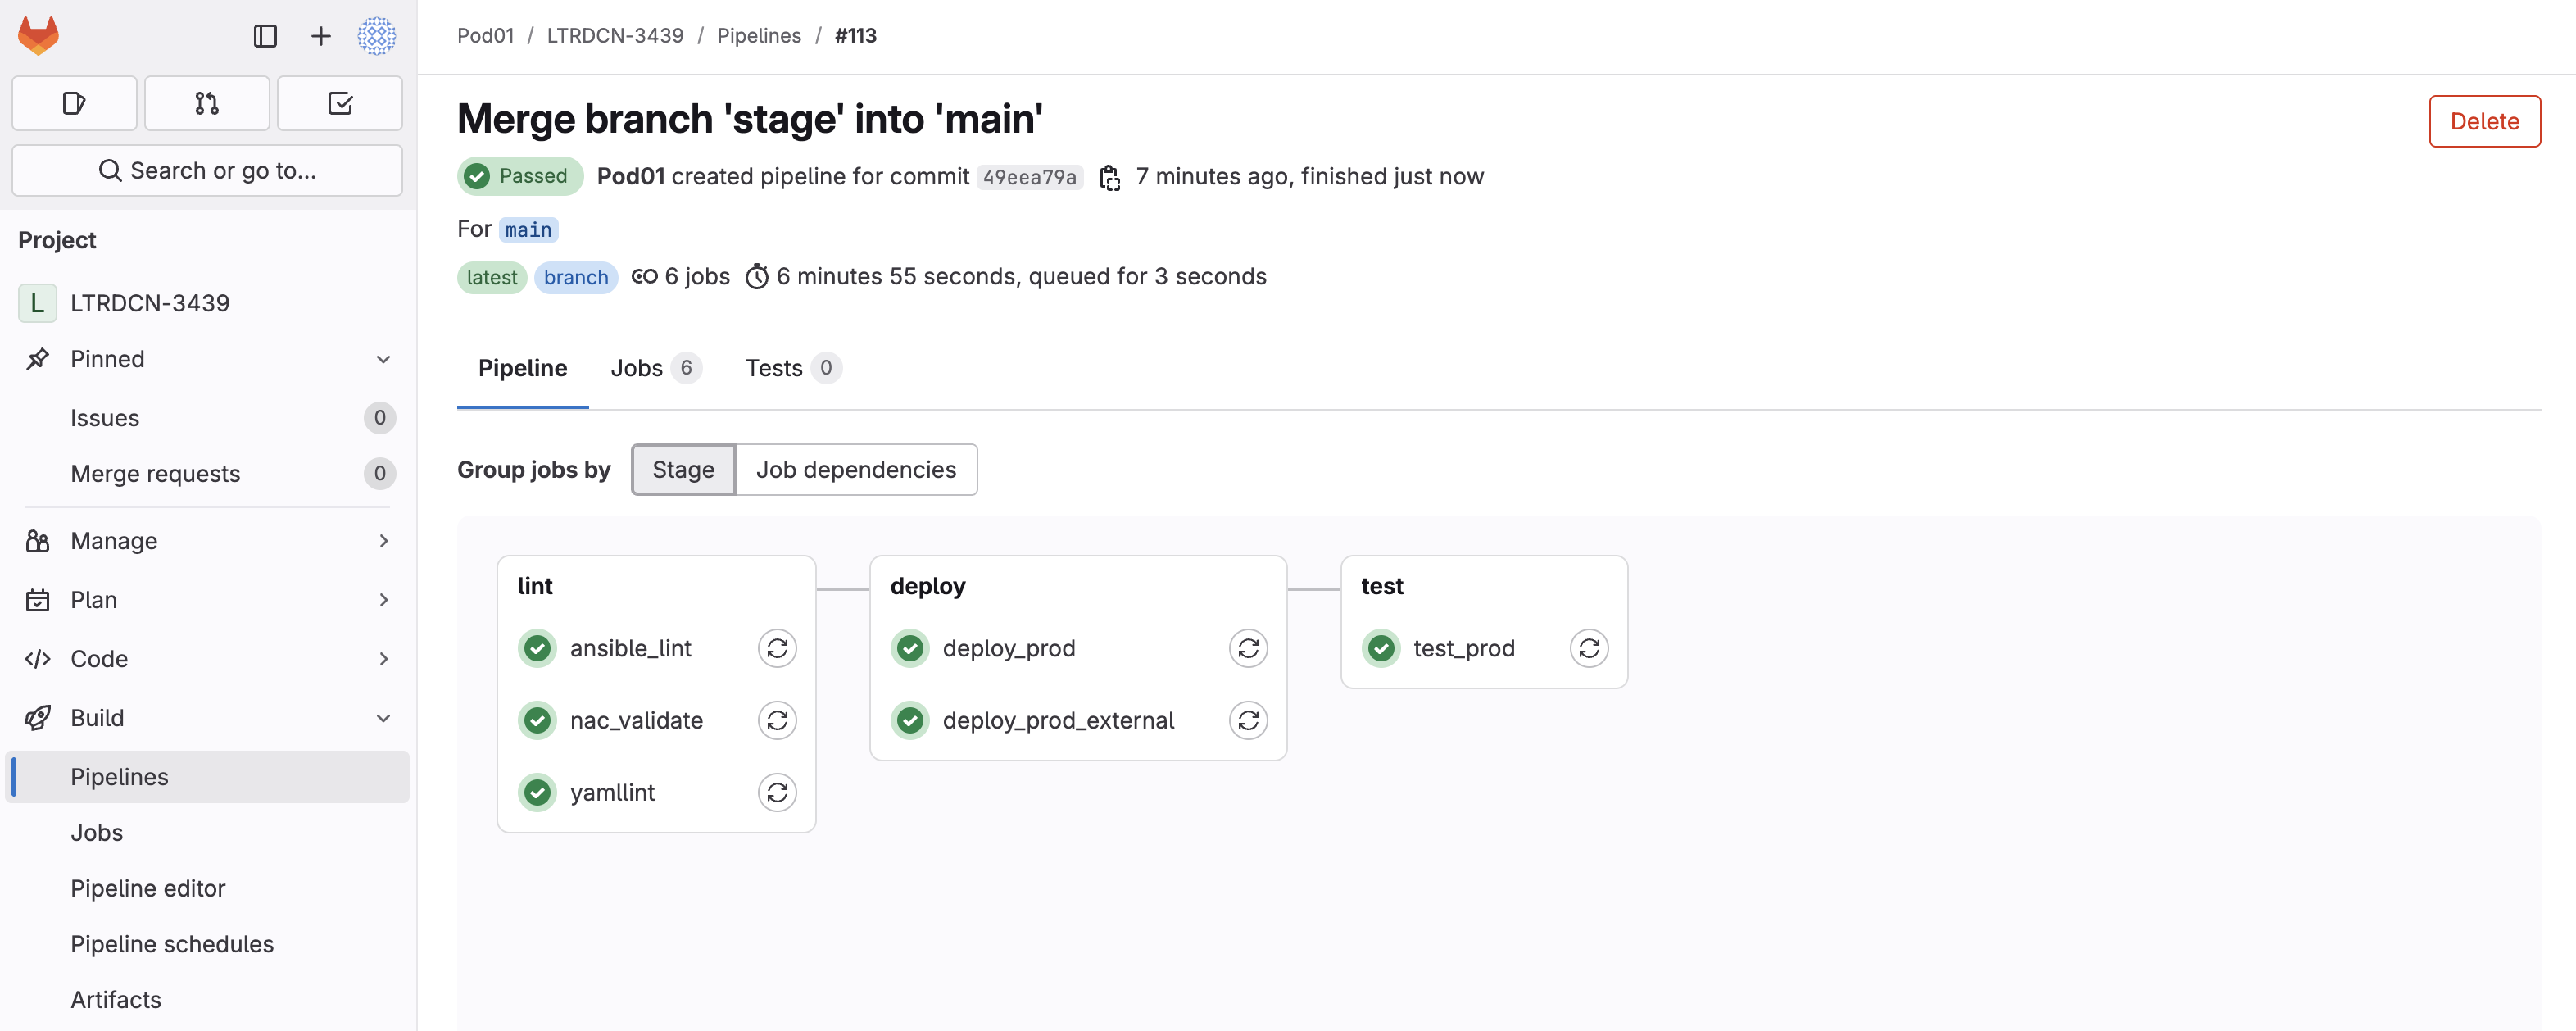Click deploy_prod passed status icon
This screenshot has height=1031, width=2576.
click(x=910, y=648)
